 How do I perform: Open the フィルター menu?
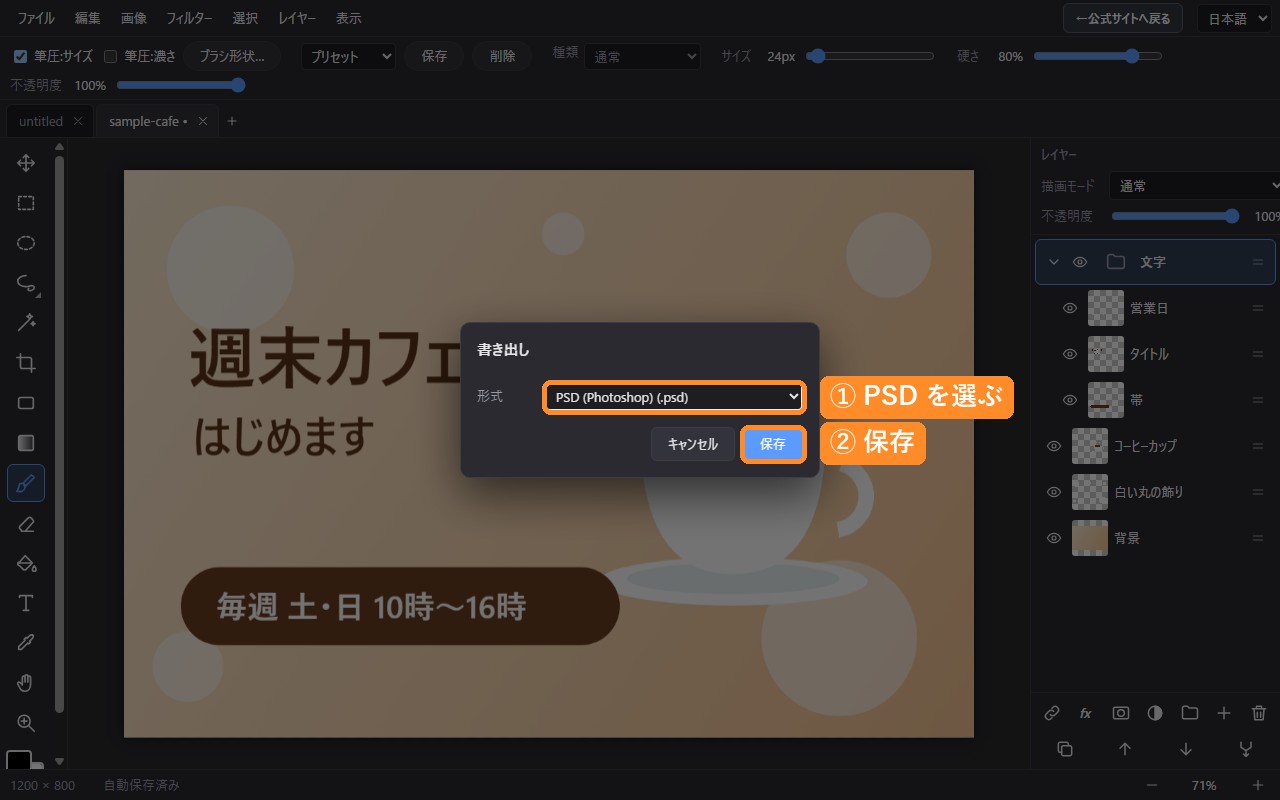(x=189, y=18)
